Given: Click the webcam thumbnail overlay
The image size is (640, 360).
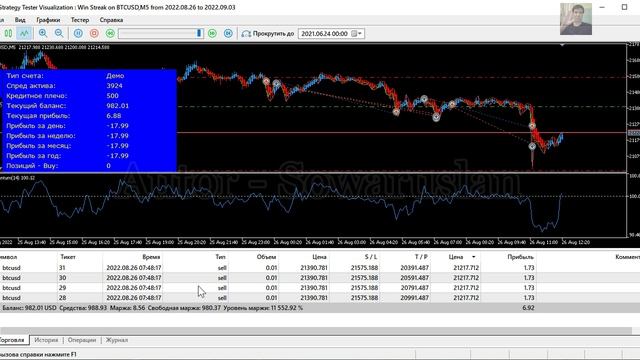Looking at the screenshot, I should [576, 19].
